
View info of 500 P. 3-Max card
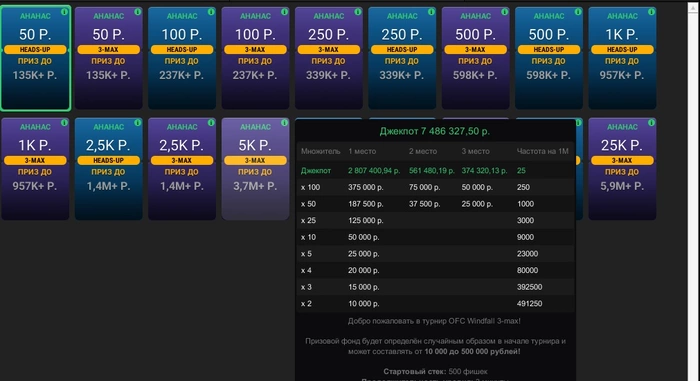pos(504,12)
